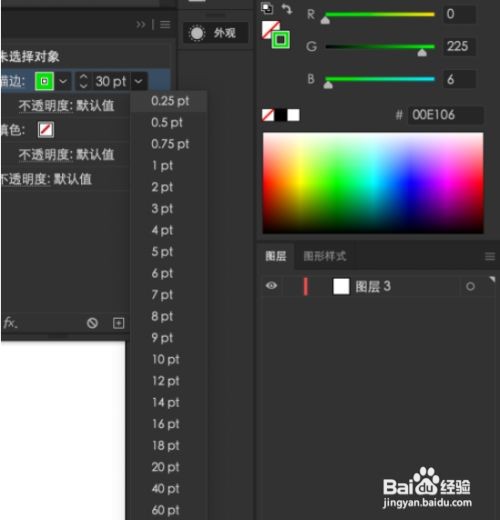500x520 pixels.
Task: Click the 30 pt stroke weight field
Action: (111, 81)
